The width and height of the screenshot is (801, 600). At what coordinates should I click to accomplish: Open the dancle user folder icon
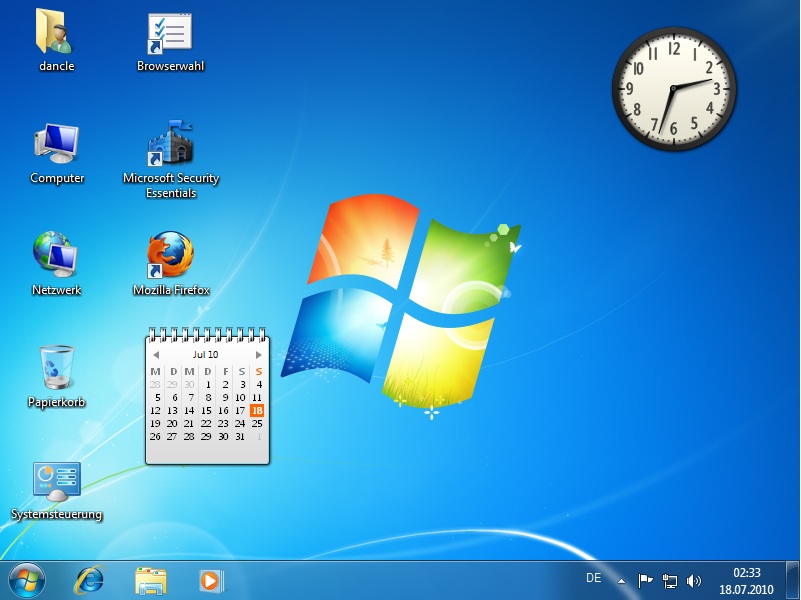[56, 32]
